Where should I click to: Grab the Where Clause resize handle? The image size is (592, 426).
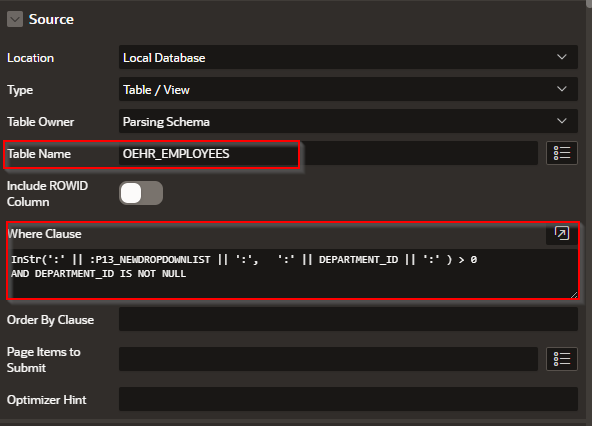tap(574, 295)
